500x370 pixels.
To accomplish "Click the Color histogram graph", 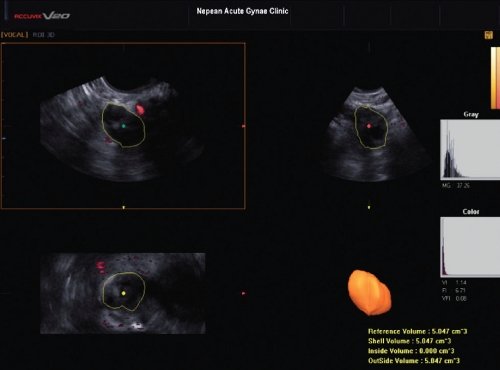I will [470, 247].
